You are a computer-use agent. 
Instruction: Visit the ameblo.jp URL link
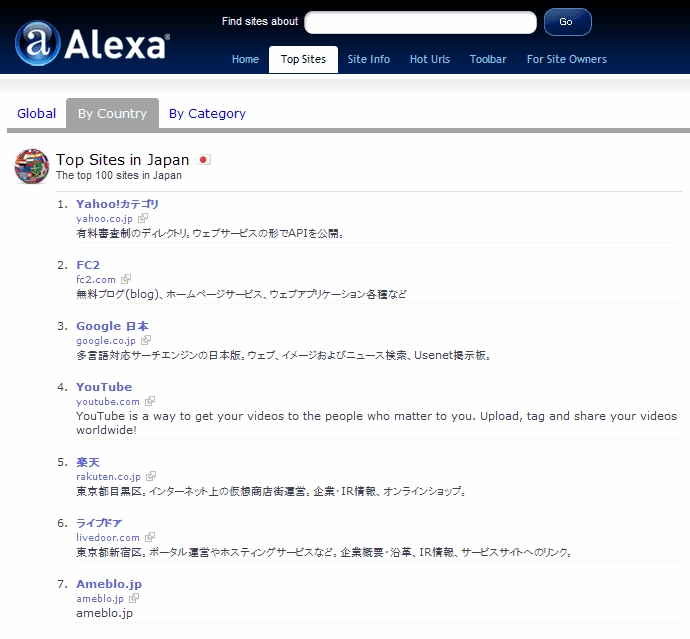[x=100, y=599]
